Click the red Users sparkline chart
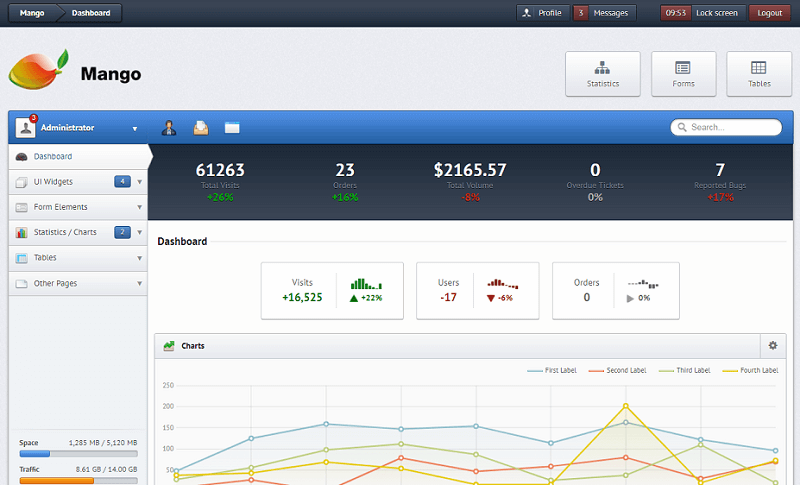Image resolution: width=800 pixels, height=485 pixels. coord(503,284)
